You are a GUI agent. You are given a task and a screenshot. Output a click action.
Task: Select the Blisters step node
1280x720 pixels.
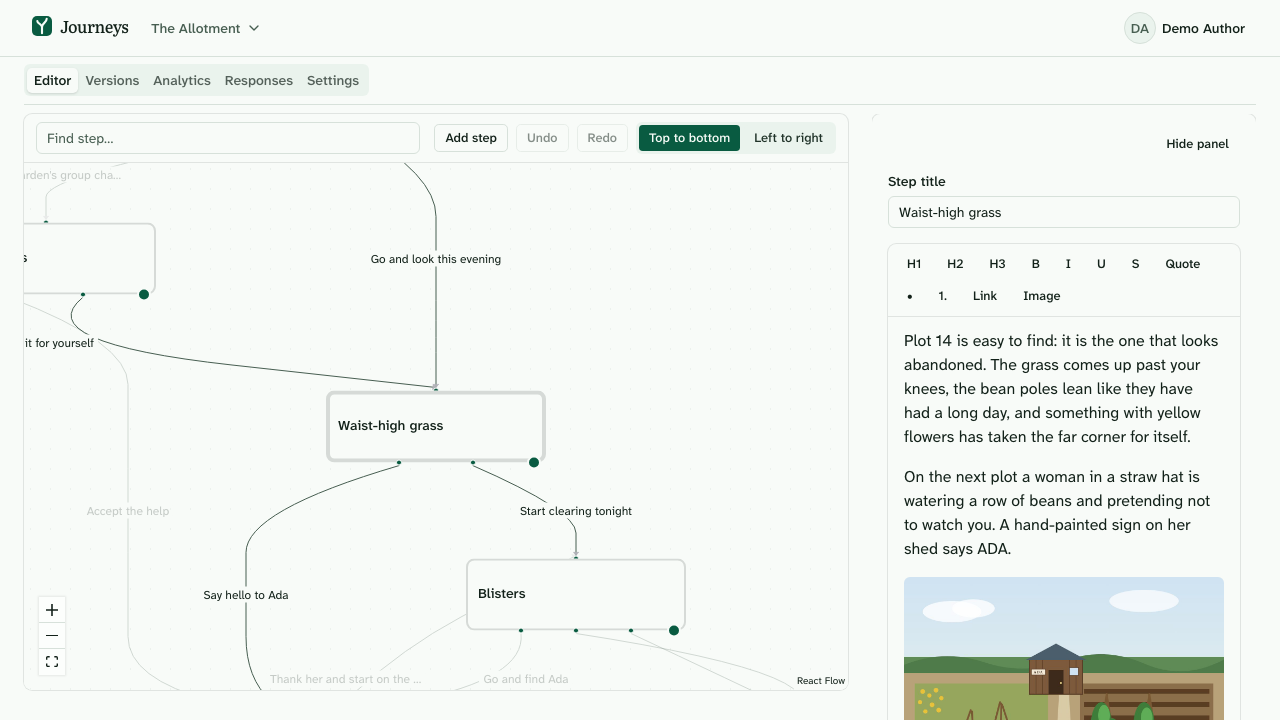pyautogui.click(x=576, y=594)
